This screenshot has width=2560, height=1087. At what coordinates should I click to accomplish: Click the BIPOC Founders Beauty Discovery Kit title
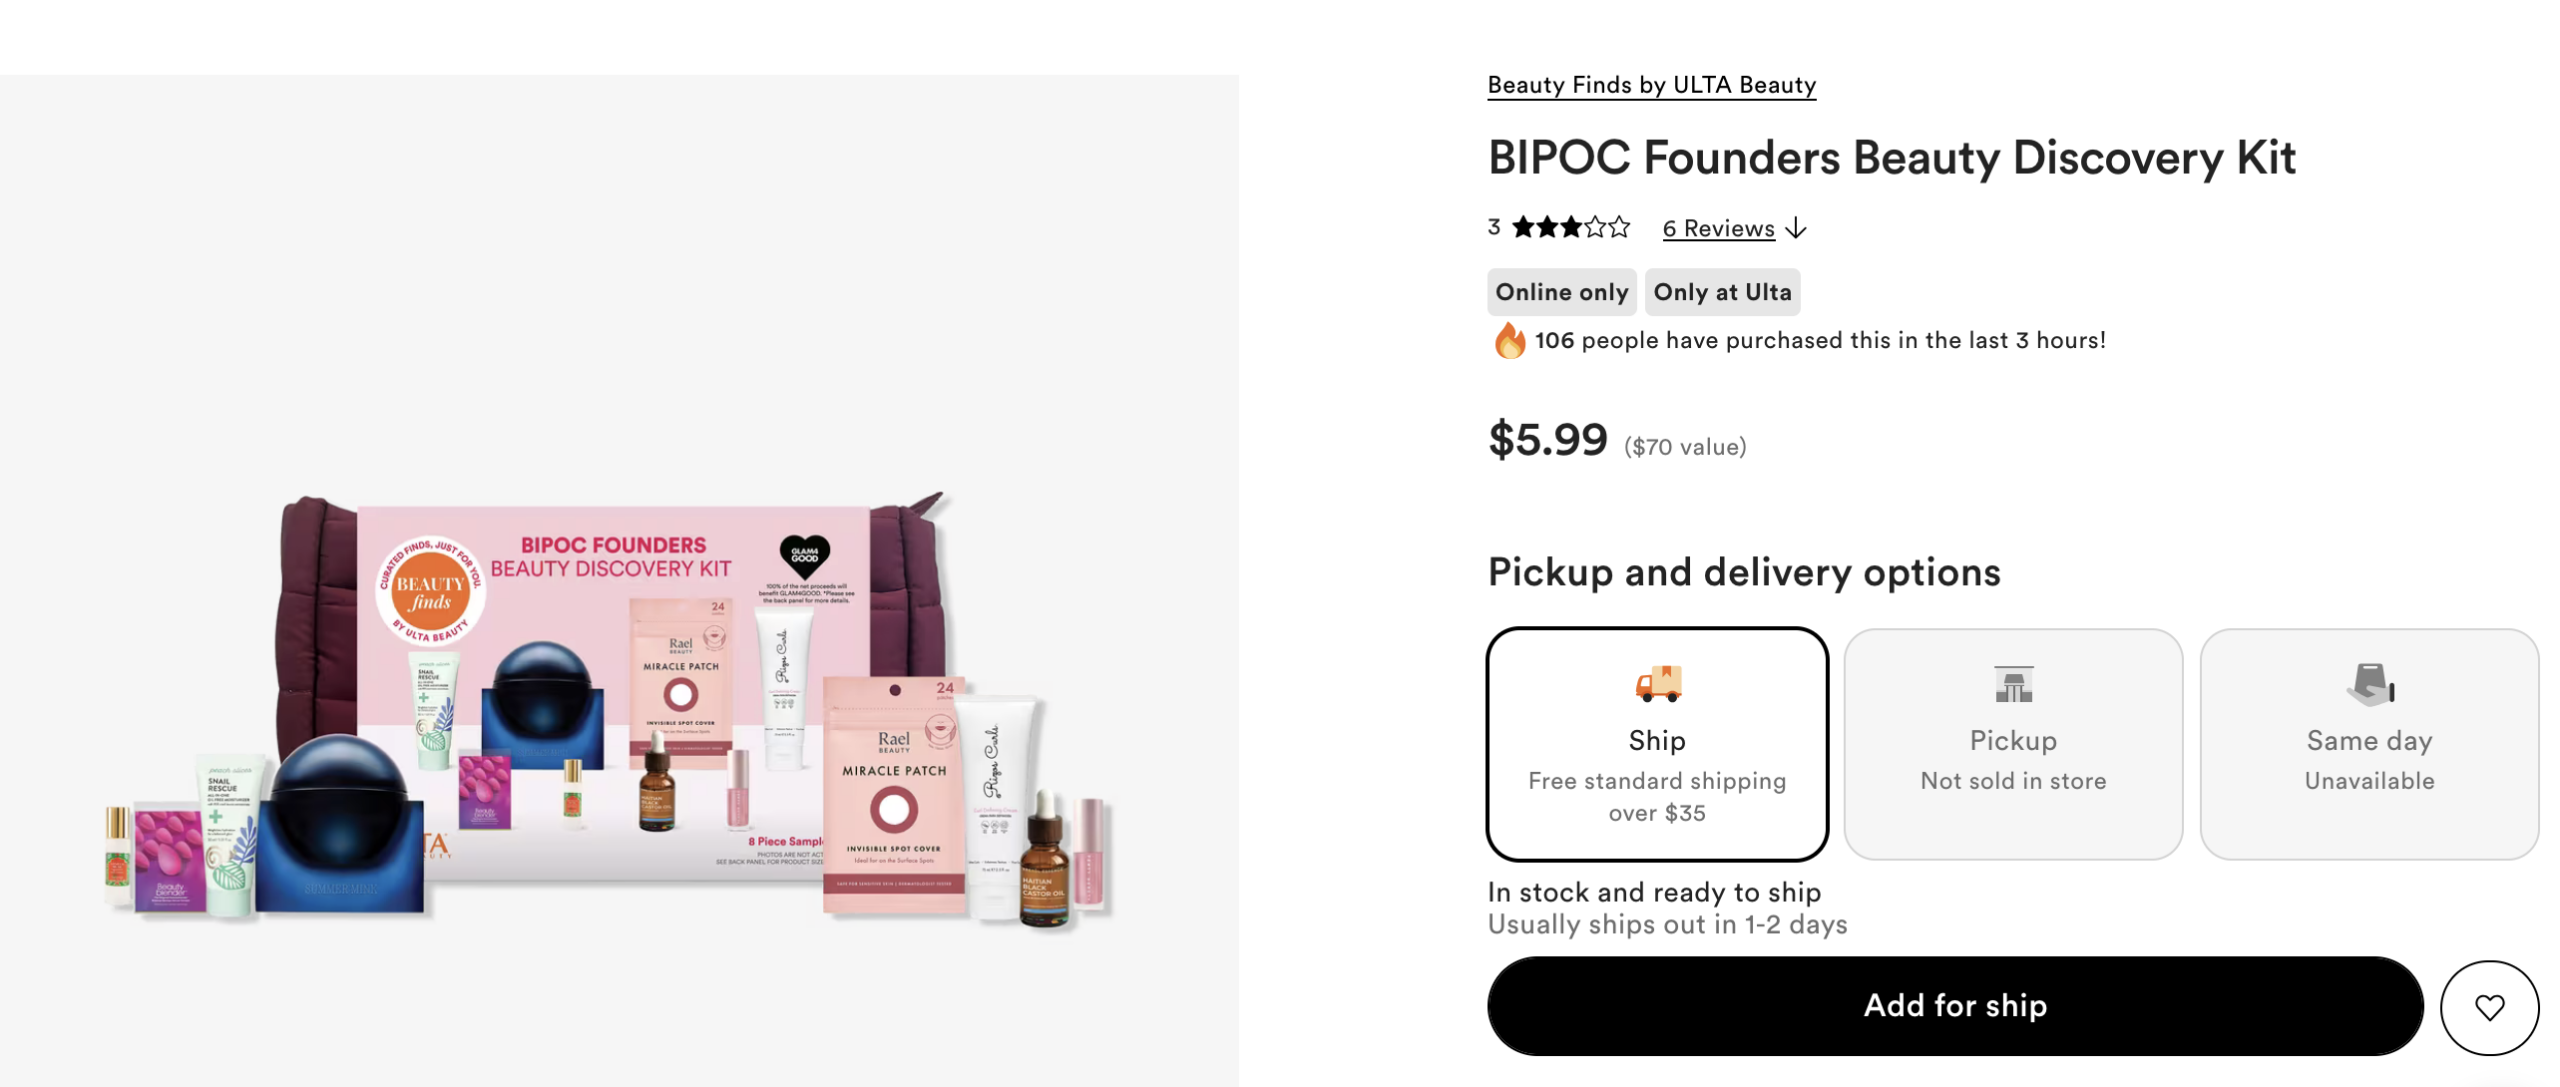pyautogui.click(x=1891, y=158)
